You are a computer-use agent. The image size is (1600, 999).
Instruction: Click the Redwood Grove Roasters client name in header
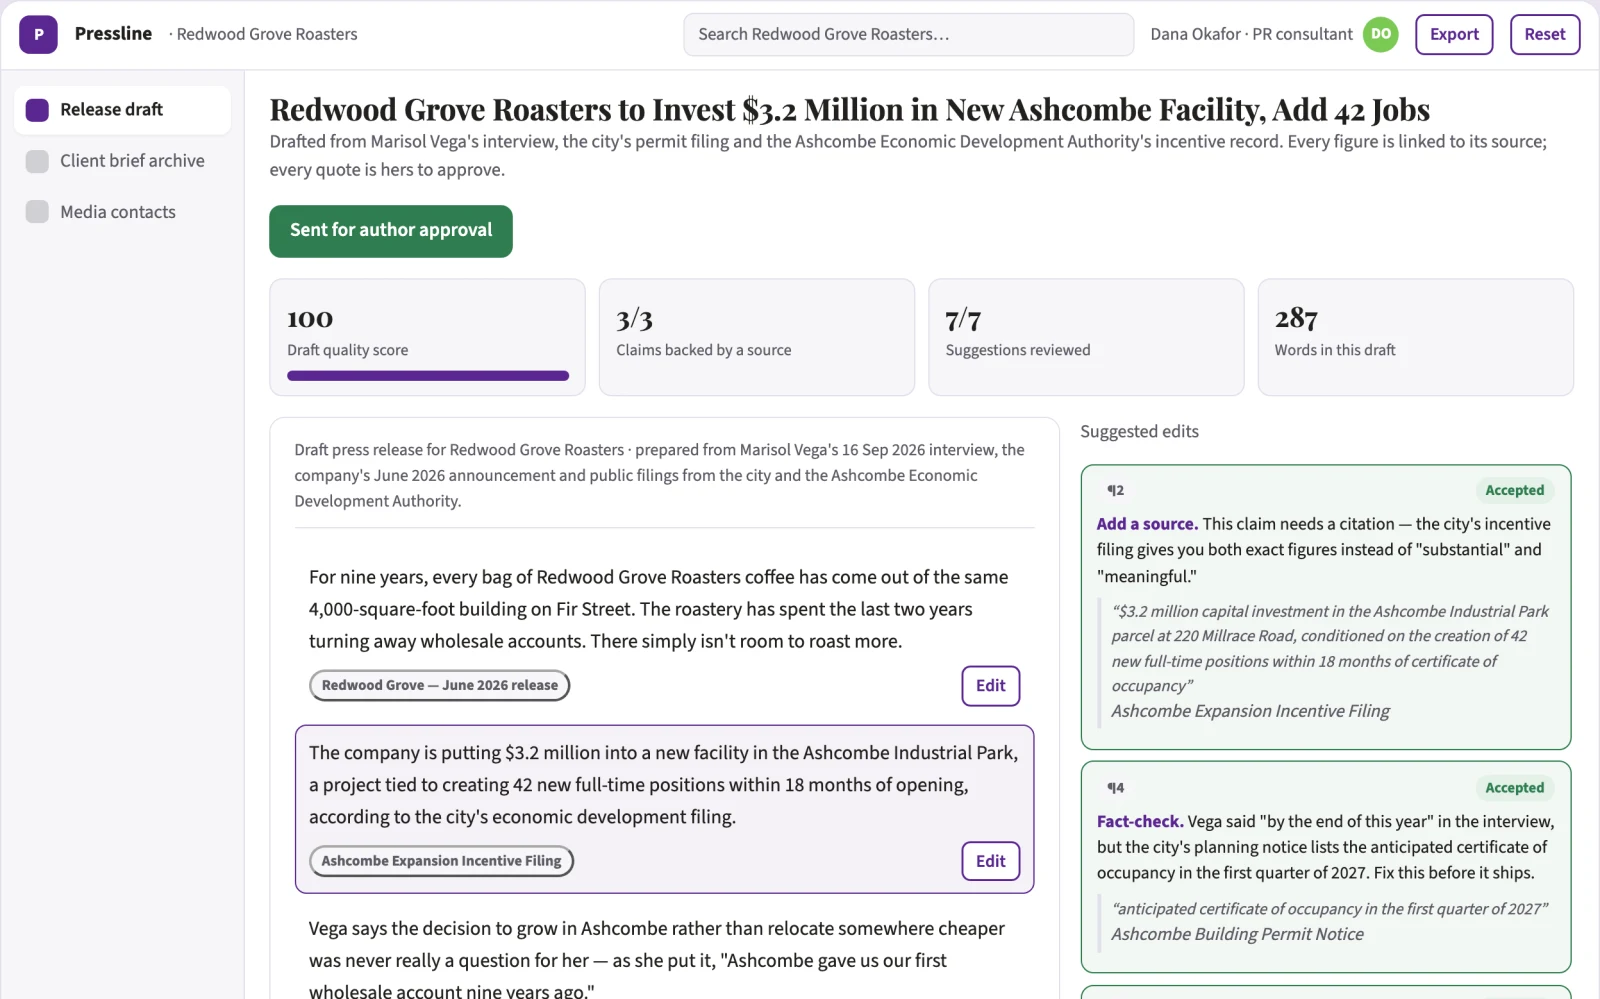coord(267,34)
